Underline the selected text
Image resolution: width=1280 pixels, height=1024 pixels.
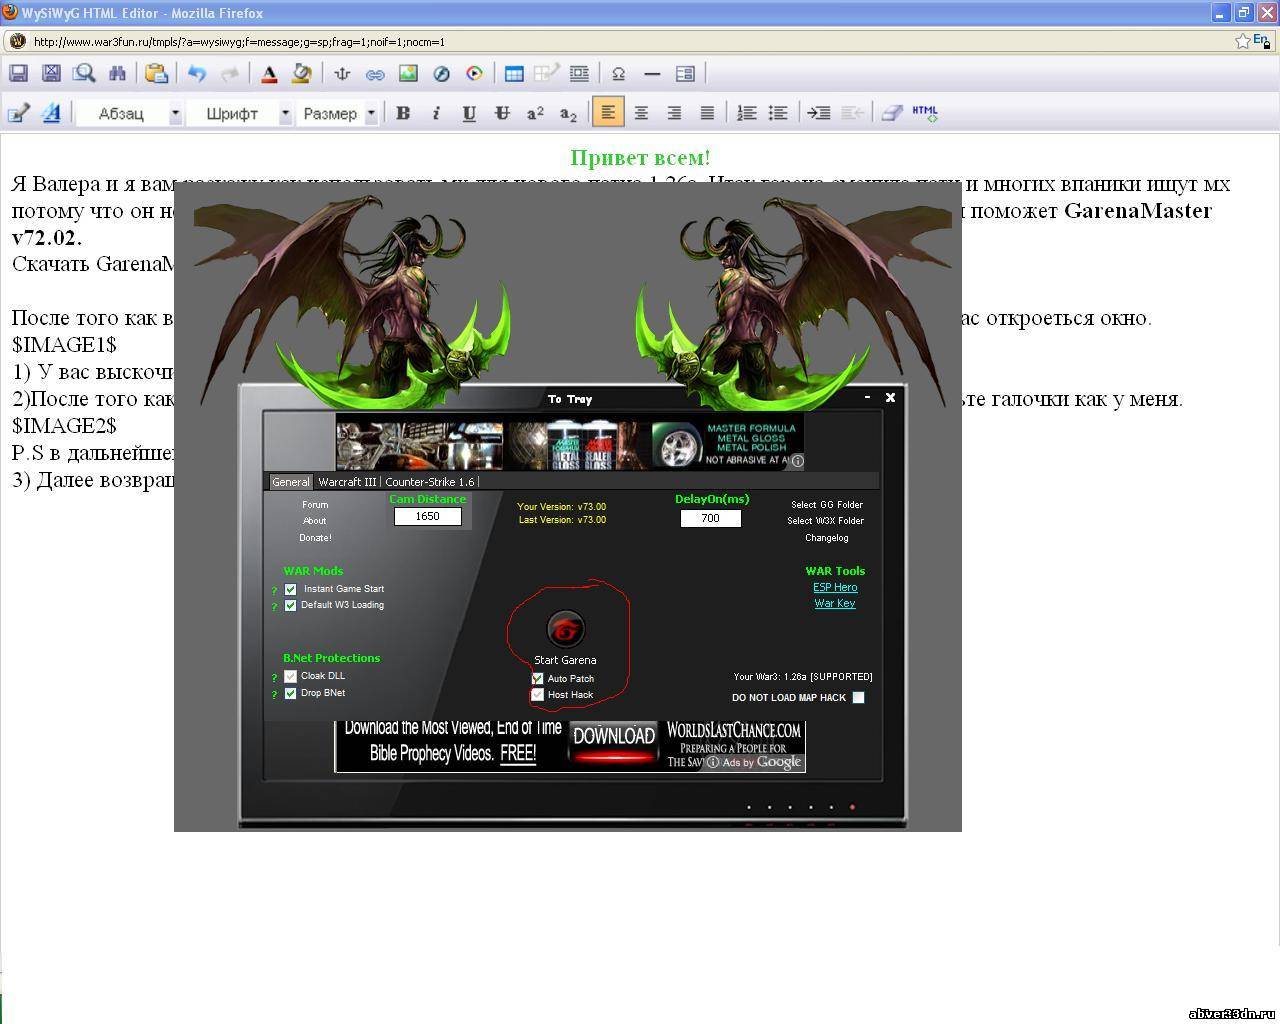[469, 113]
